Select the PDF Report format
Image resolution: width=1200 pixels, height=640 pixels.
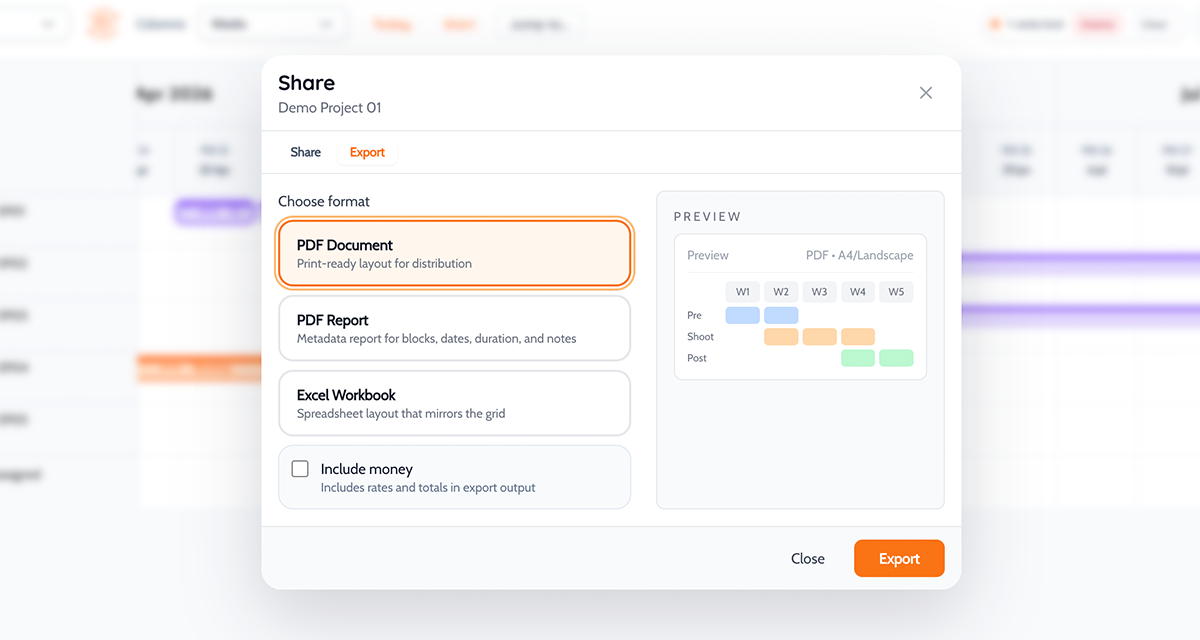coord(454,328)
